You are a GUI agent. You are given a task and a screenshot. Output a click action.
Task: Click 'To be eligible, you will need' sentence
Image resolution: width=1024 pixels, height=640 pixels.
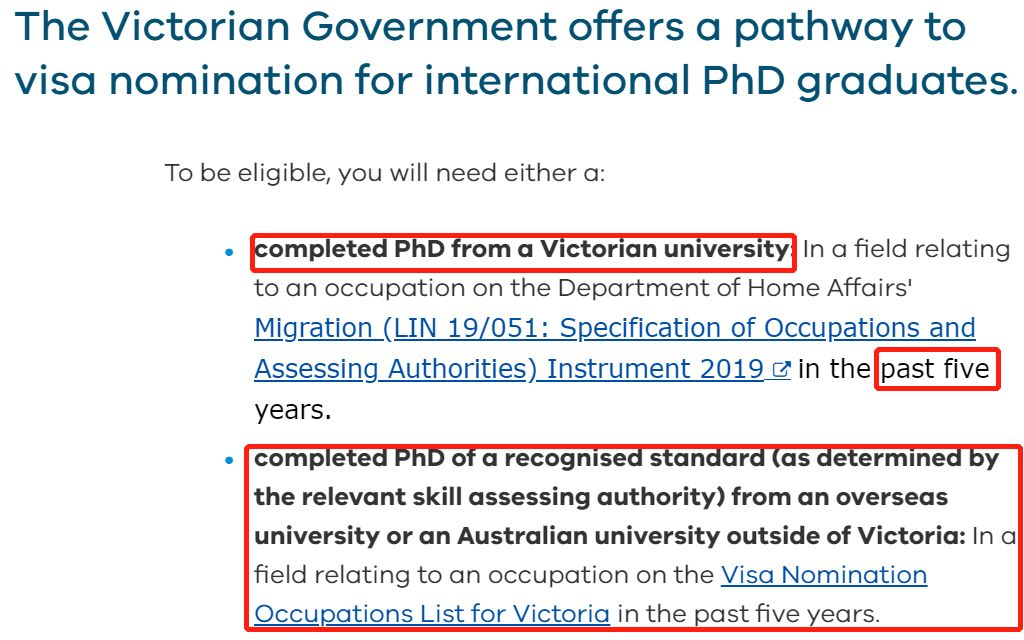pos(385,173)
